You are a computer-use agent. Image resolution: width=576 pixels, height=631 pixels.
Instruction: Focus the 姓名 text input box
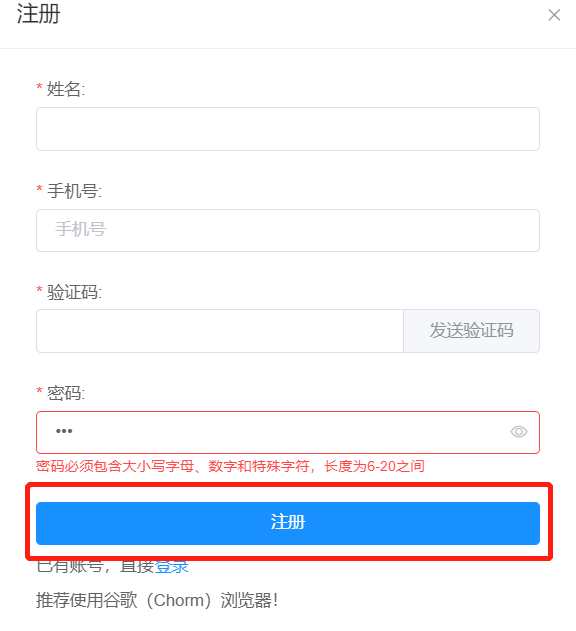[x=288, y=129]
